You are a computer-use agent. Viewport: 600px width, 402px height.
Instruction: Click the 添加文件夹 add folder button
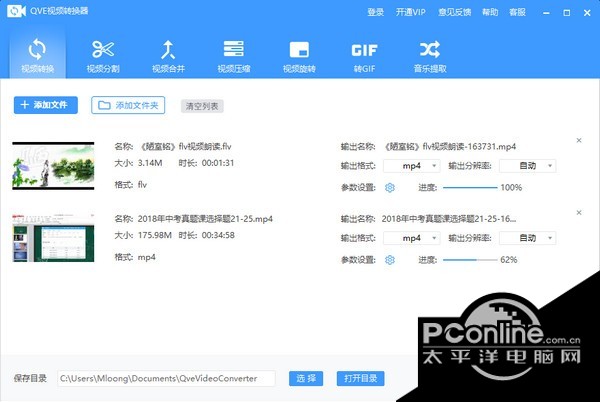pyautogui.click(x=128, y=105)
